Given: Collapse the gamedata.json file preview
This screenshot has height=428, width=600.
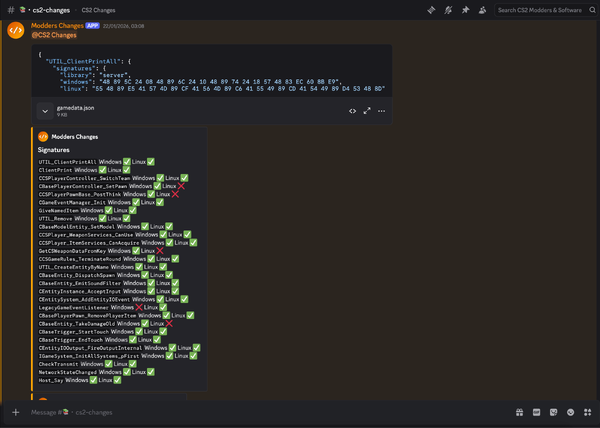Looking at the screenshot, I should pos(45,111).
